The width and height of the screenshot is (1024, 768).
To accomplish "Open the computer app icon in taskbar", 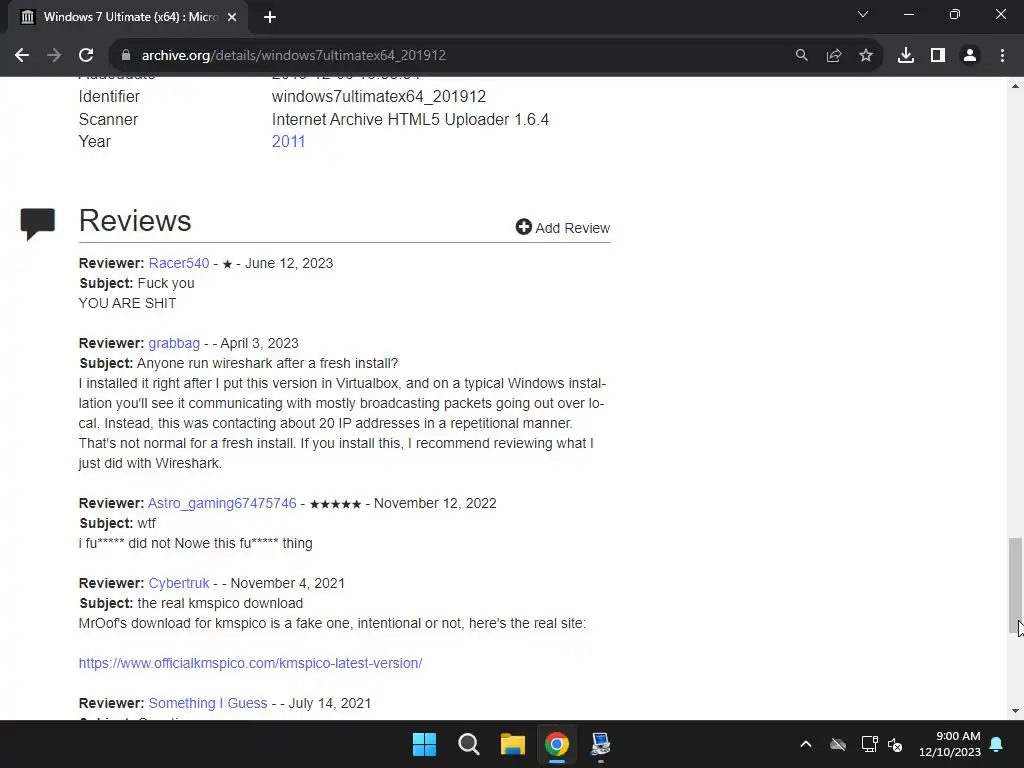I will 600,744.
